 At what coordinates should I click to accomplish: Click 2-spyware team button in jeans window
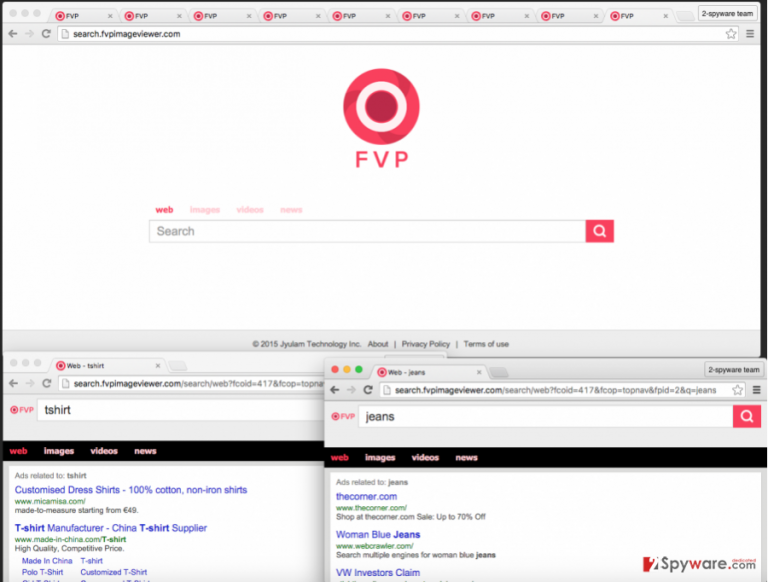734,369
